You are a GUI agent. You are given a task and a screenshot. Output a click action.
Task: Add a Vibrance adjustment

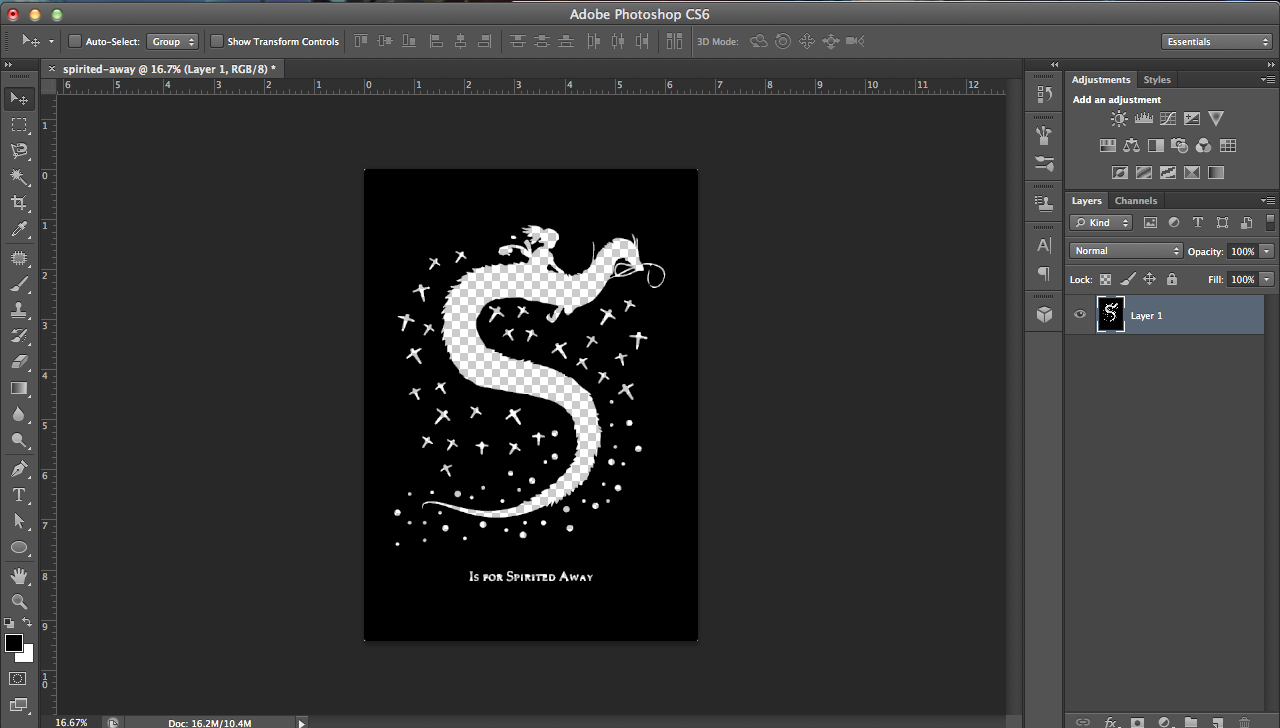[x=1216, y=119]
